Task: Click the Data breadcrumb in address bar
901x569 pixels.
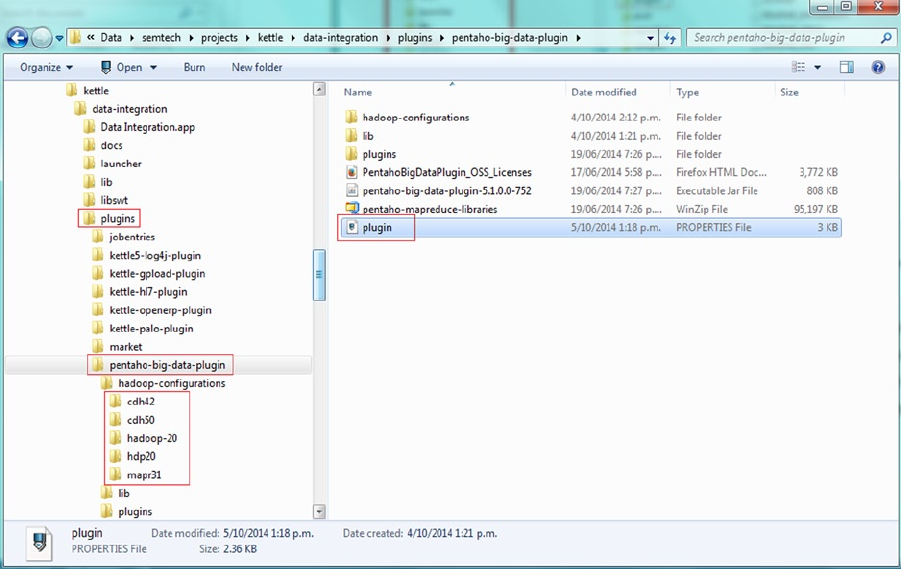Action: point(111,38)
